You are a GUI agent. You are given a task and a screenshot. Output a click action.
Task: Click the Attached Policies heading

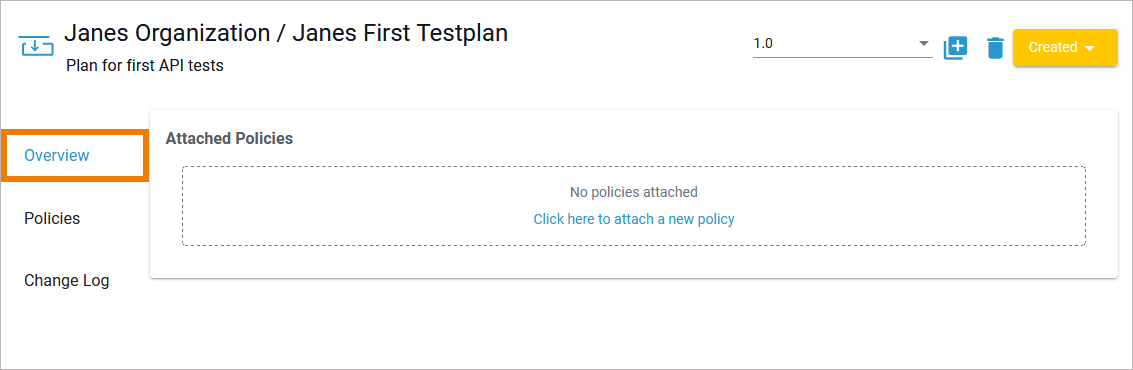[229, 138]
